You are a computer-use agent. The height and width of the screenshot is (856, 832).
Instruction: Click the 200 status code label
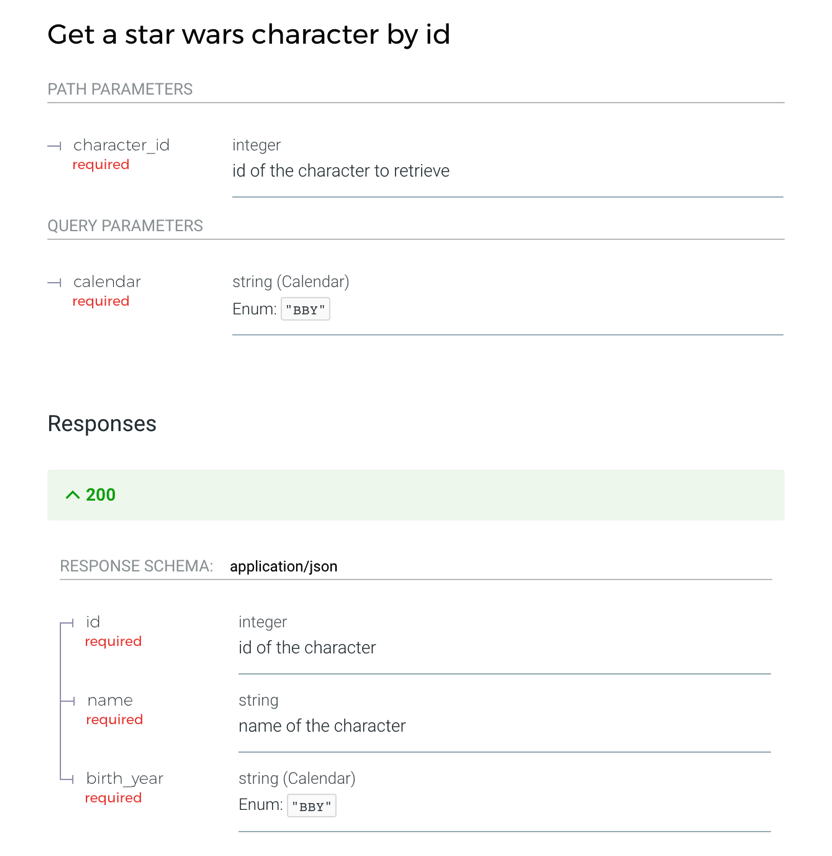[x=101, y=494]
